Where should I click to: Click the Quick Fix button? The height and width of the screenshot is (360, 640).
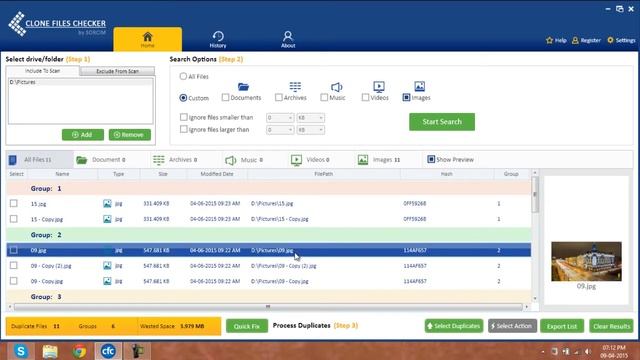coord(247,326)
